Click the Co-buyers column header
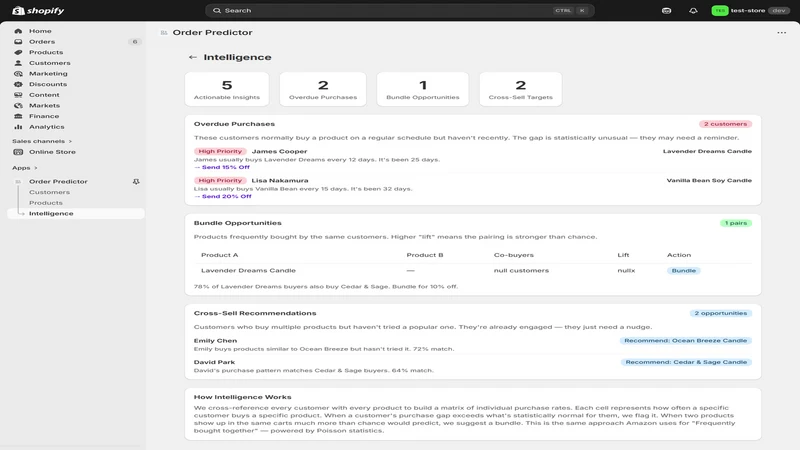 point(513,255)
